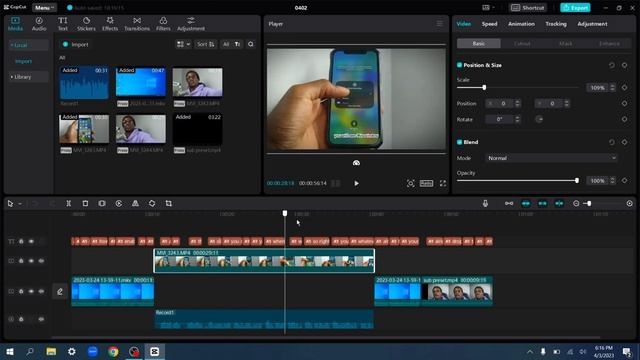
Task: Search the media library
Action: coord(251,44)
